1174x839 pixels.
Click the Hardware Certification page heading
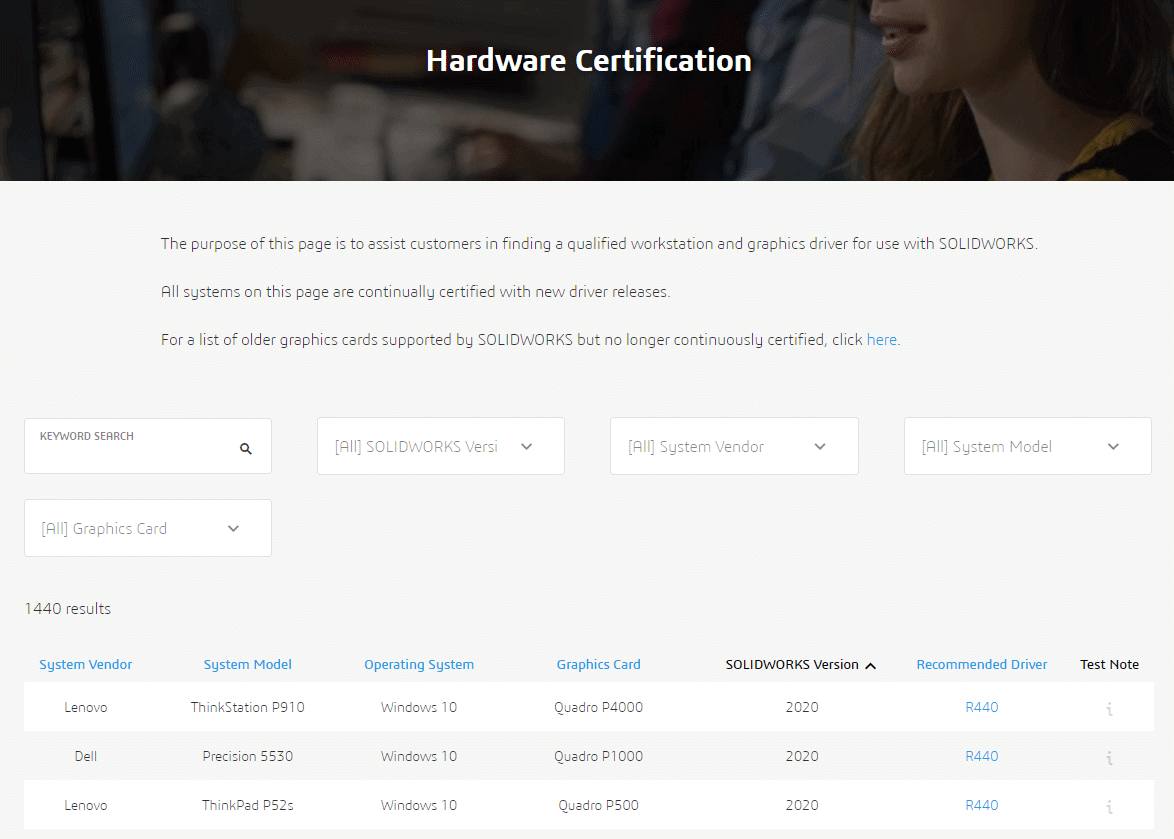(x=588, y=61)
